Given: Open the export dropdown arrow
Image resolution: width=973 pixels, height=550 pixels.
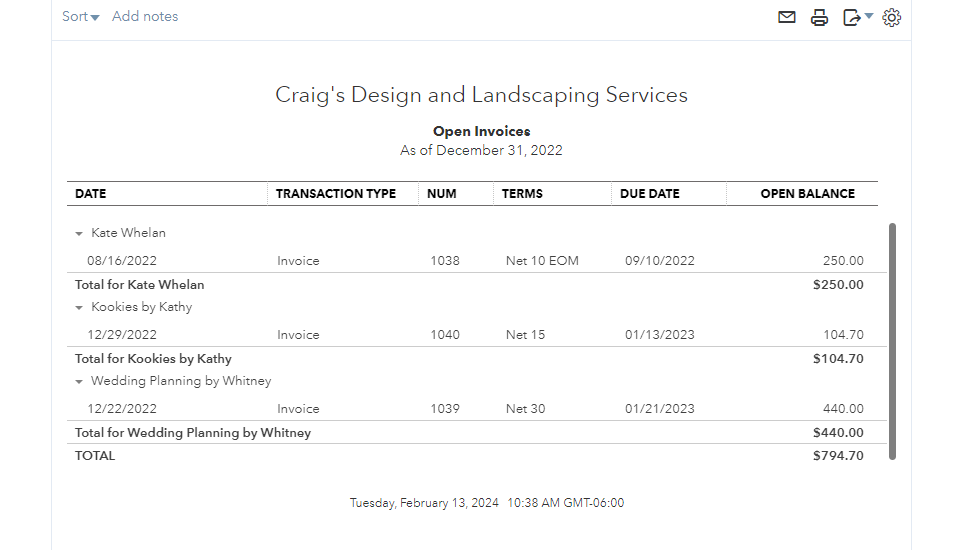Looking at the screenshot, I should click(869, 16).
